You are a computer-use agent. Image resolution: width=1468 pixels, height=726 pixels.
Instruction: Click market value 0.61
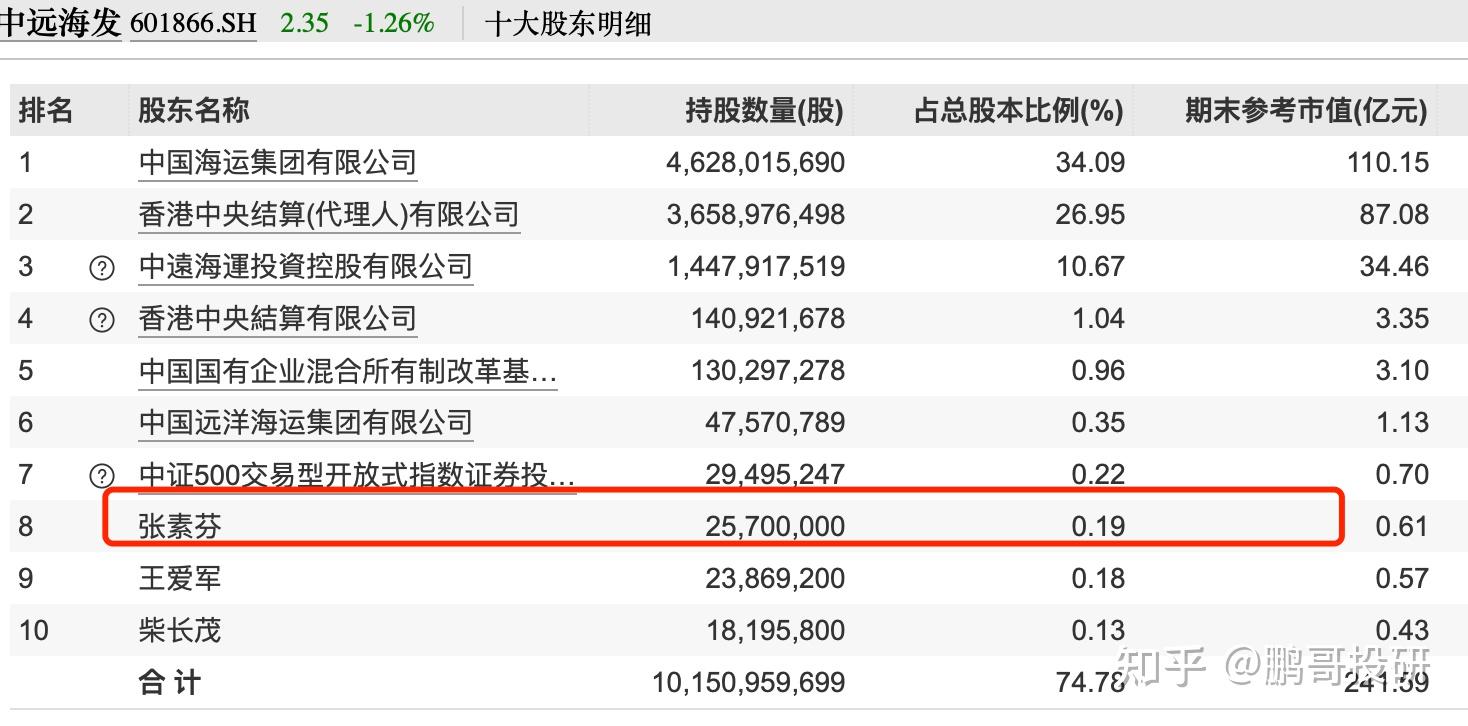(x=1402, y=527)
